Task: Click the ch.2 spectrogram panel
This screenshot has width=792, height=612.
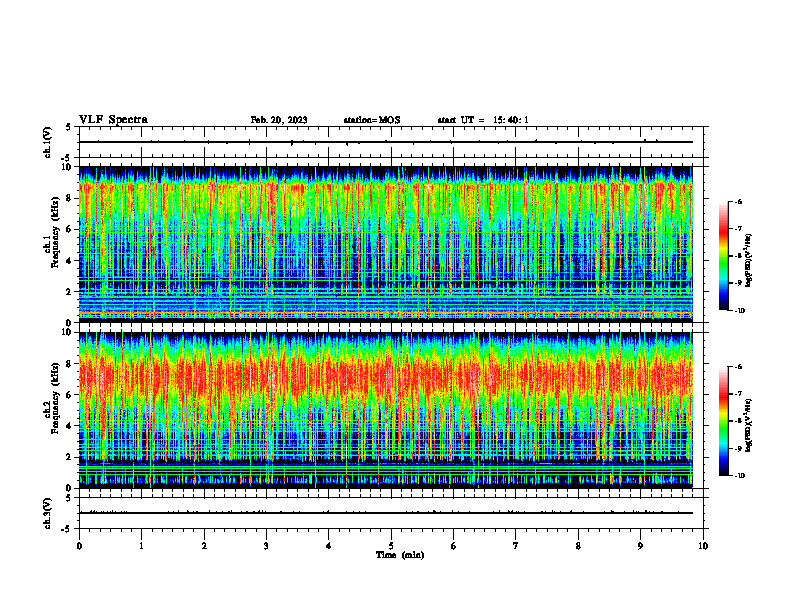Action: [386, 410]
